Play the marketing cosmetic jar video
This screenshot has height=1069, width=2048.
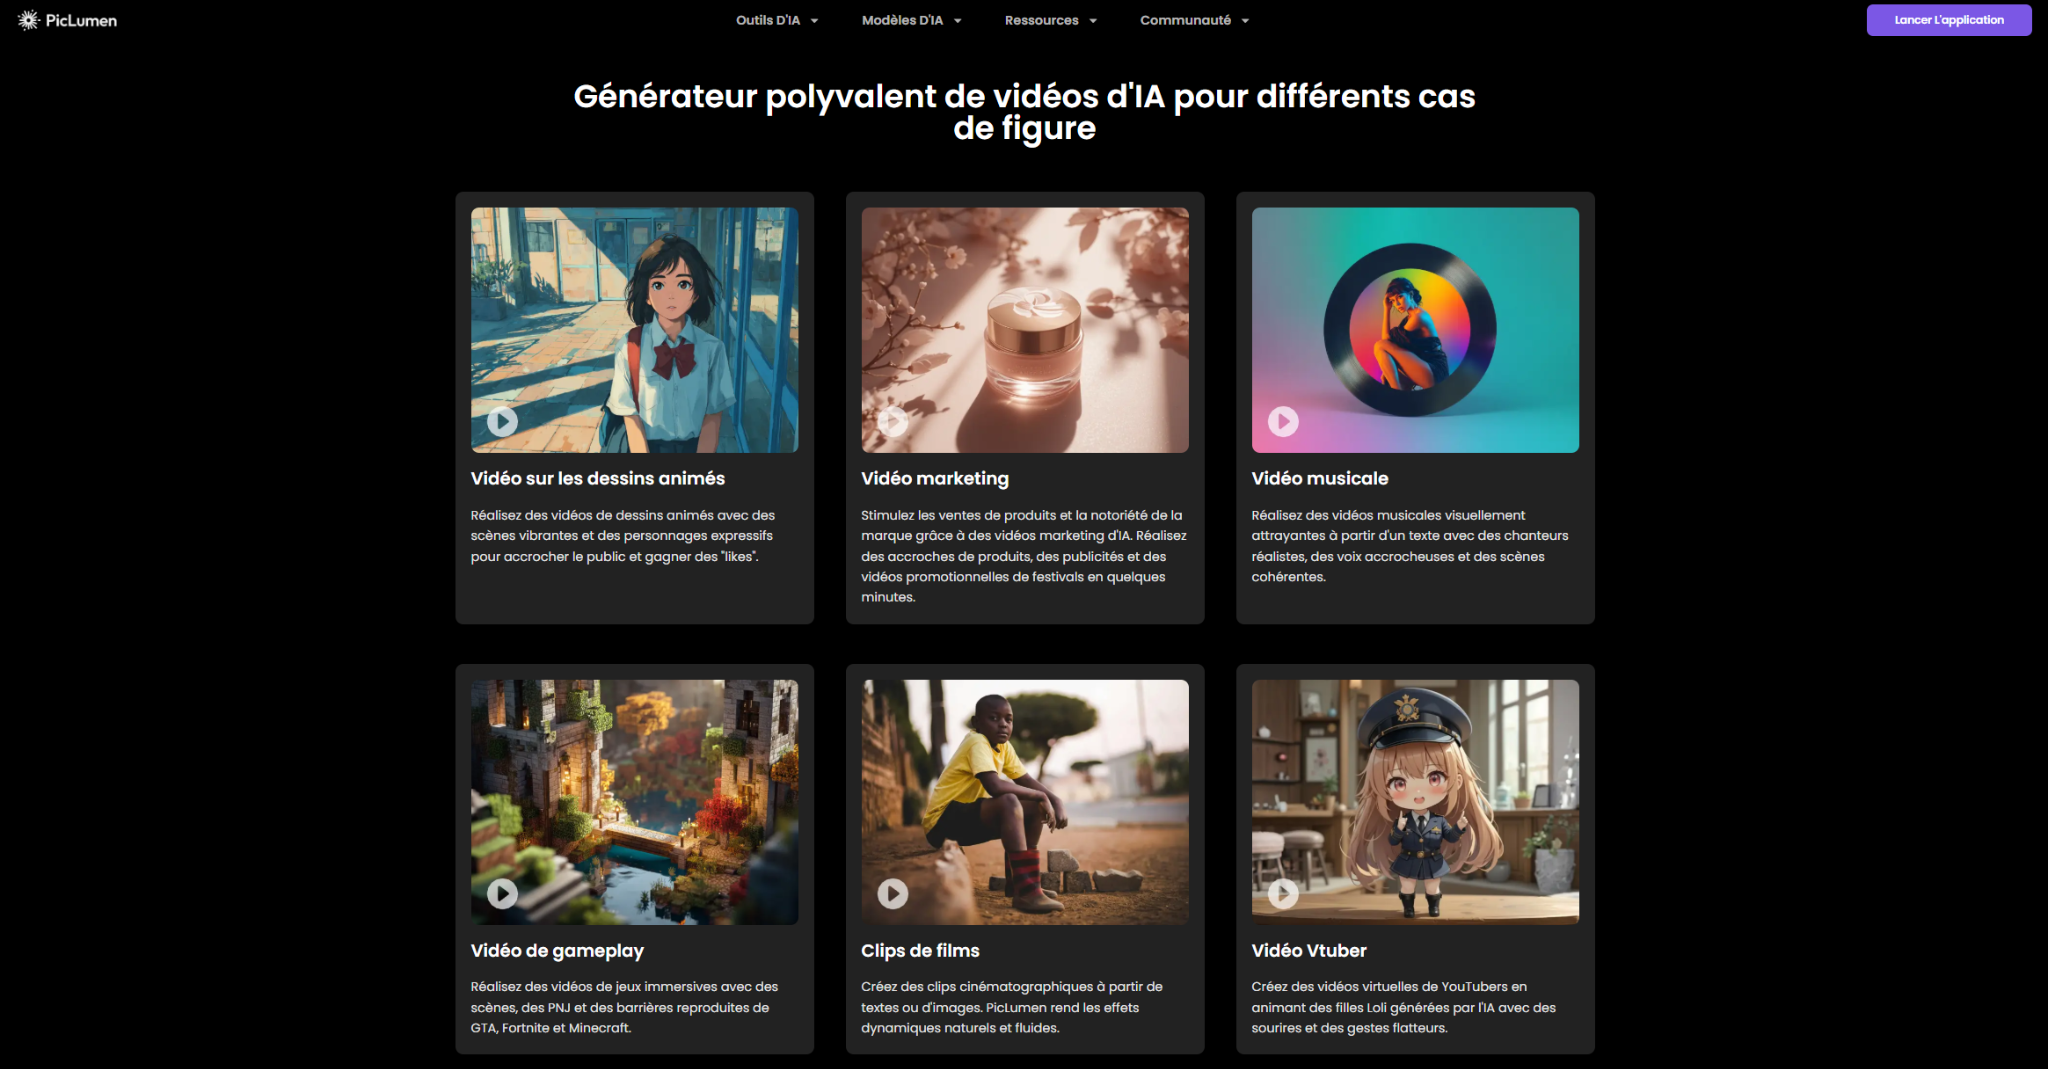(892, 421)
